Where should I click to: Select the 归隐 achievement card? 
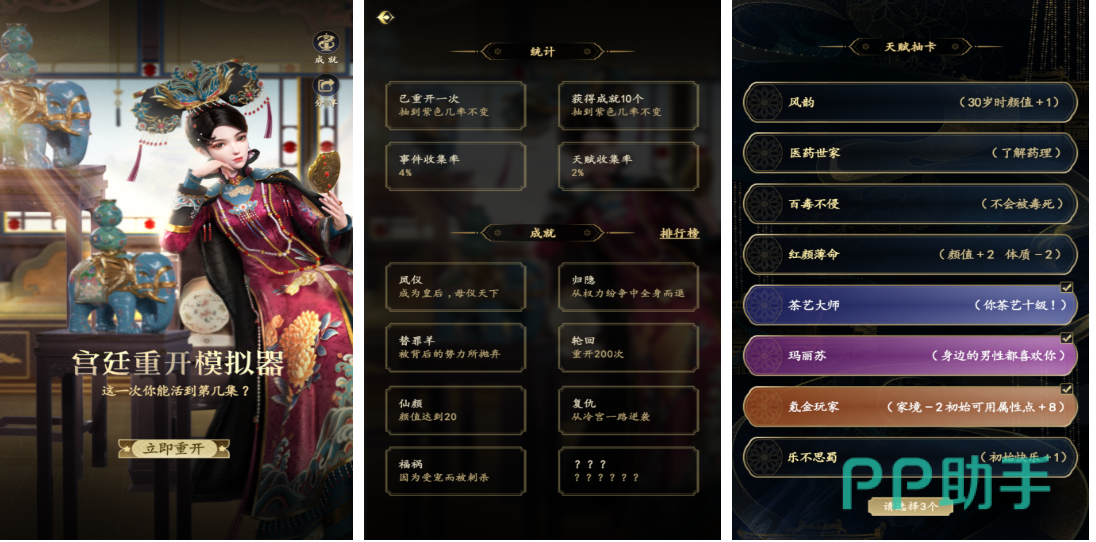628,287
